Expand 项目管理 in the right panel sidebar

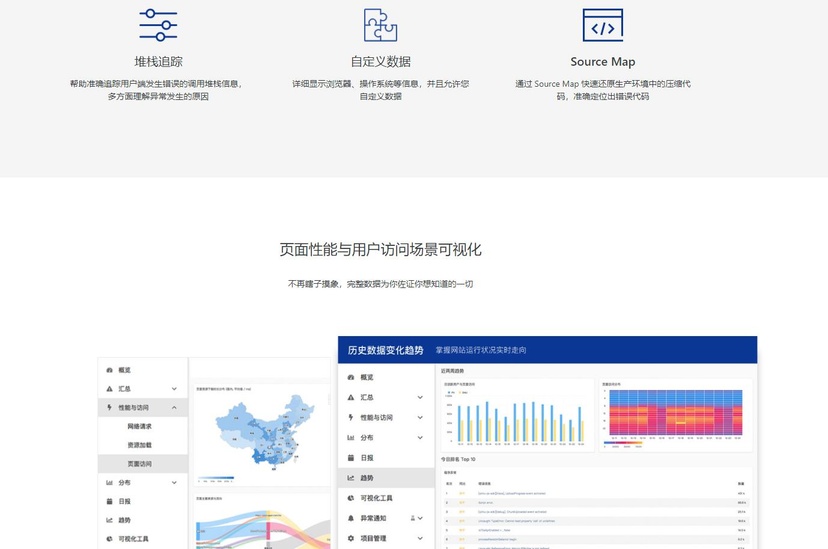[420, 538]
